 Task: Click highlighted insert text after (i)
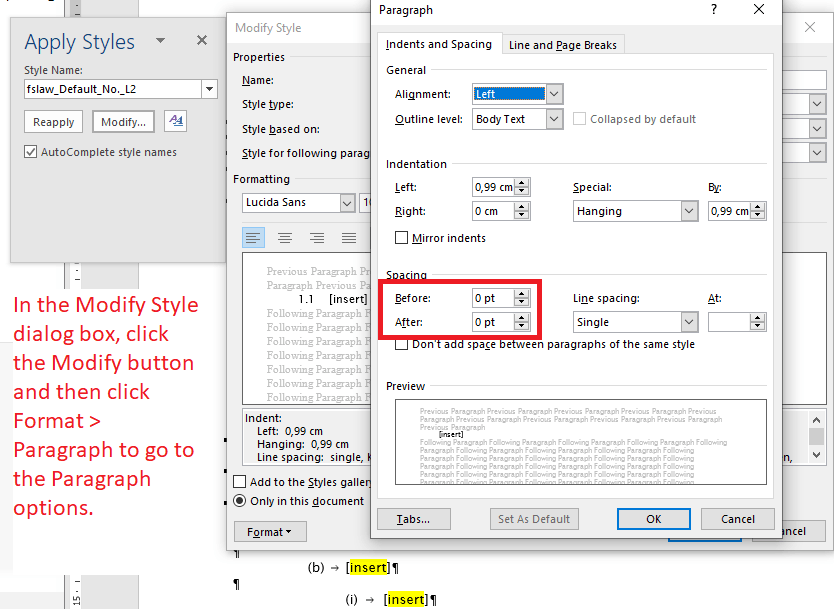(405, 599)
